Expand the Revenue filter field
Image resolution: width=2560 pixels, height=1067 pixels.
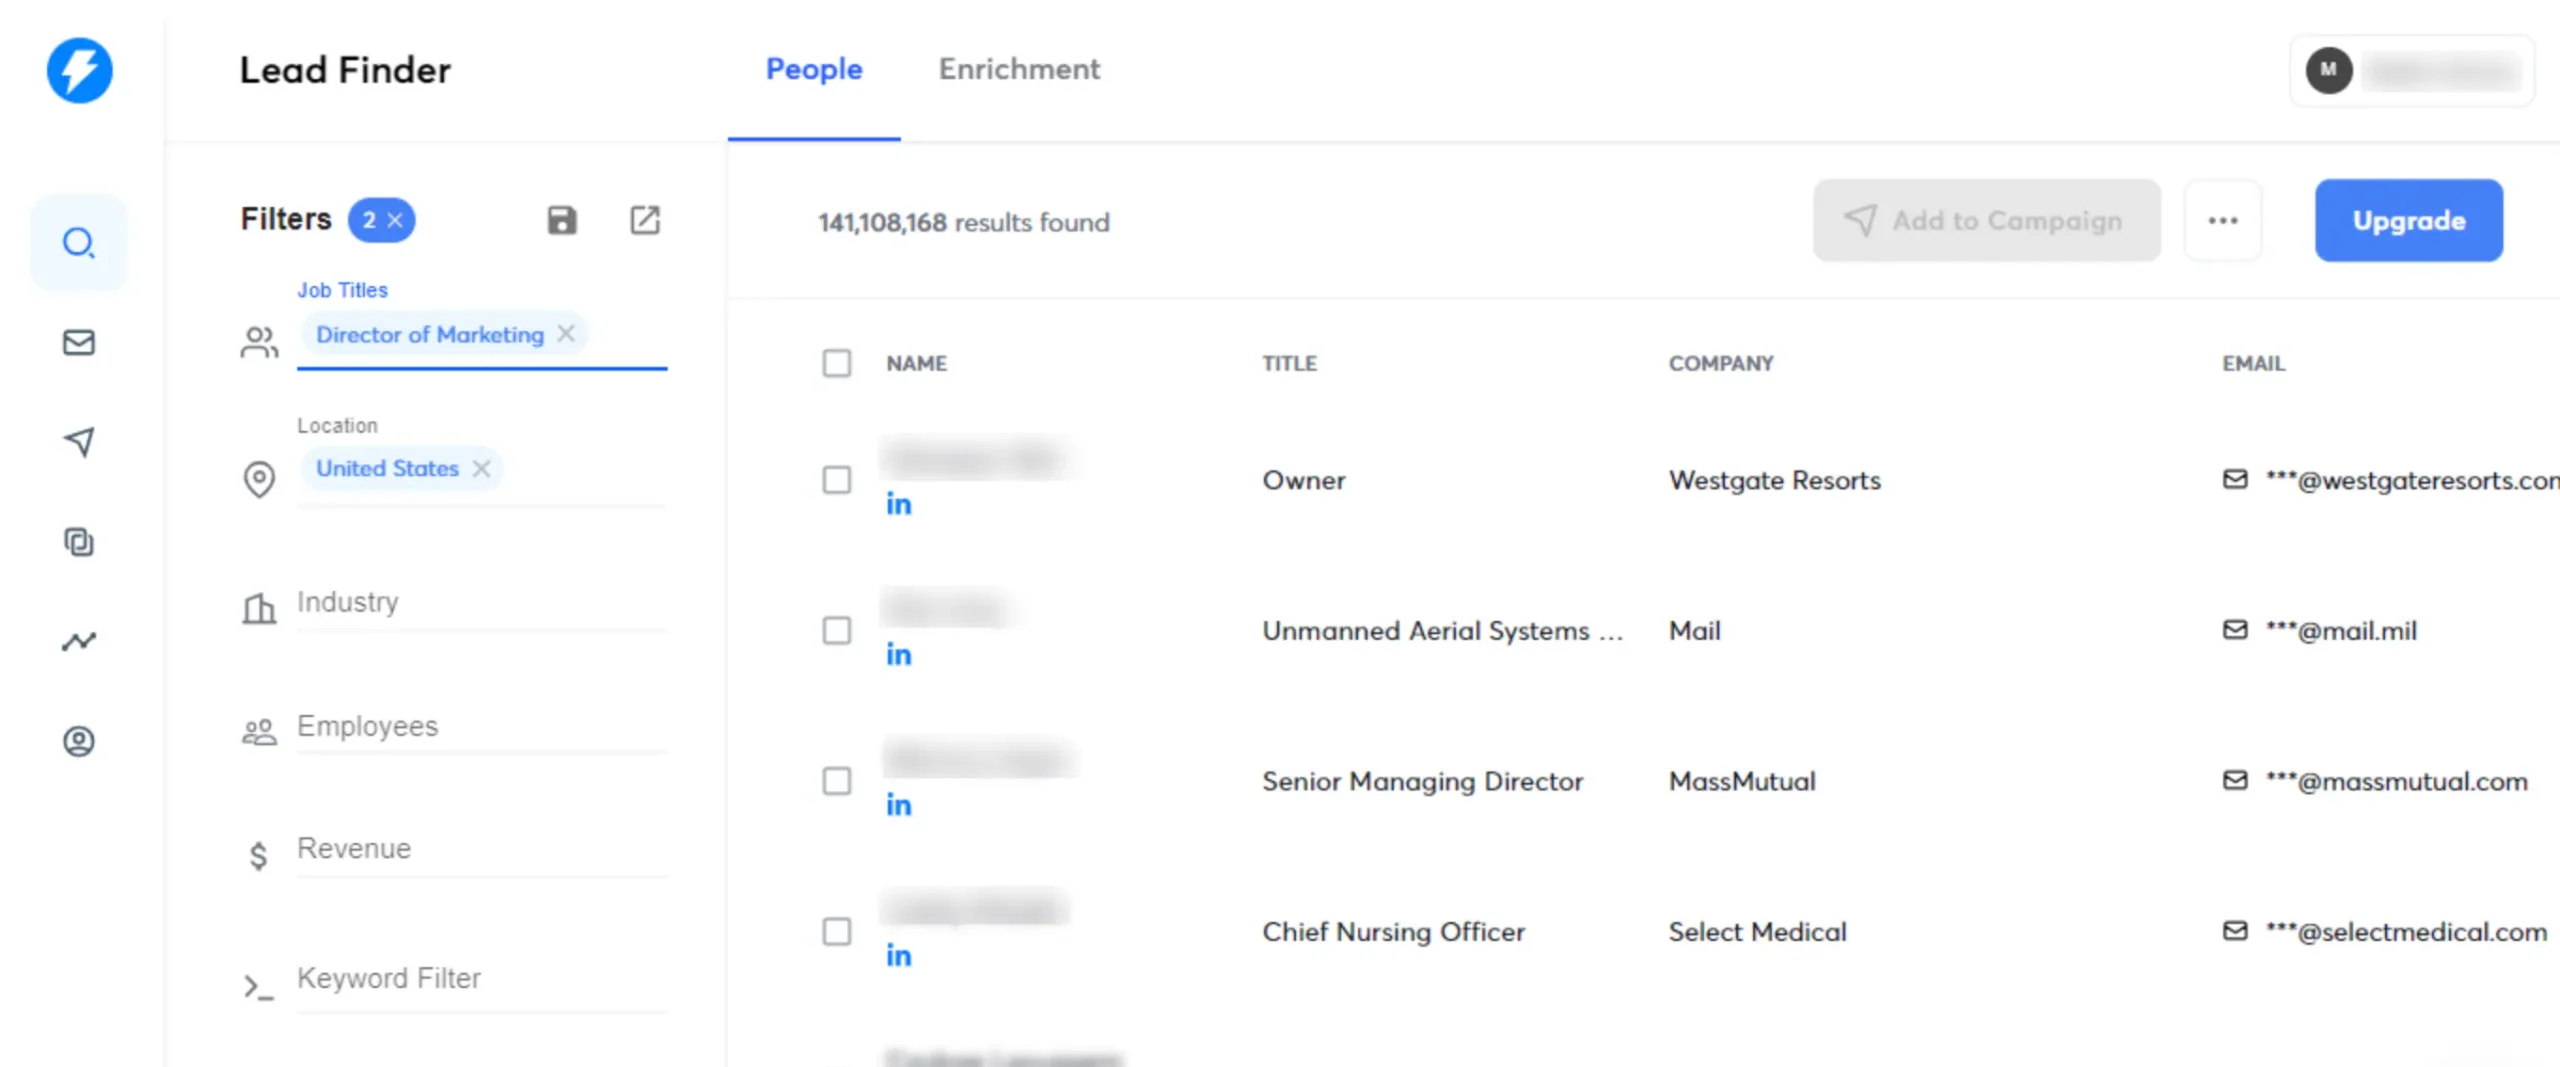[x=480, y=850]
